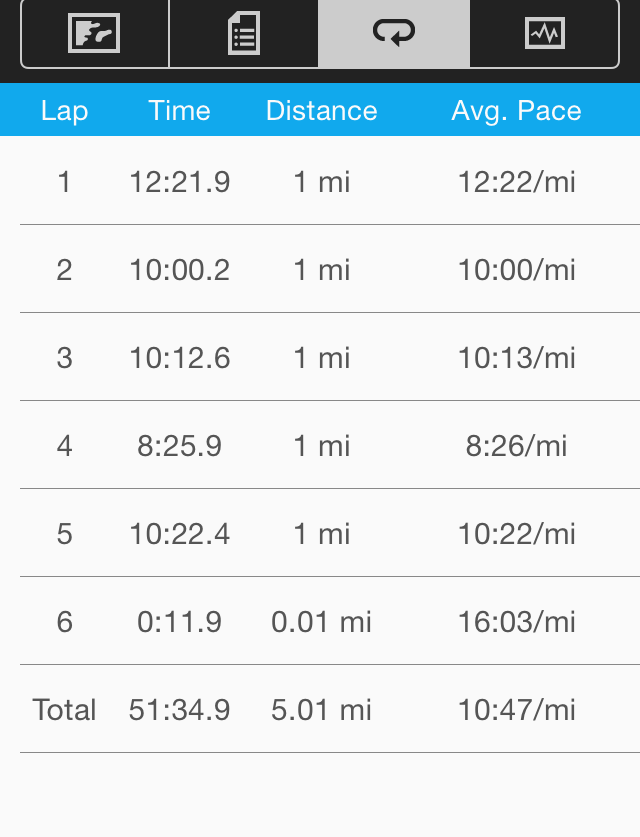Open the charts graph tab

544,34
